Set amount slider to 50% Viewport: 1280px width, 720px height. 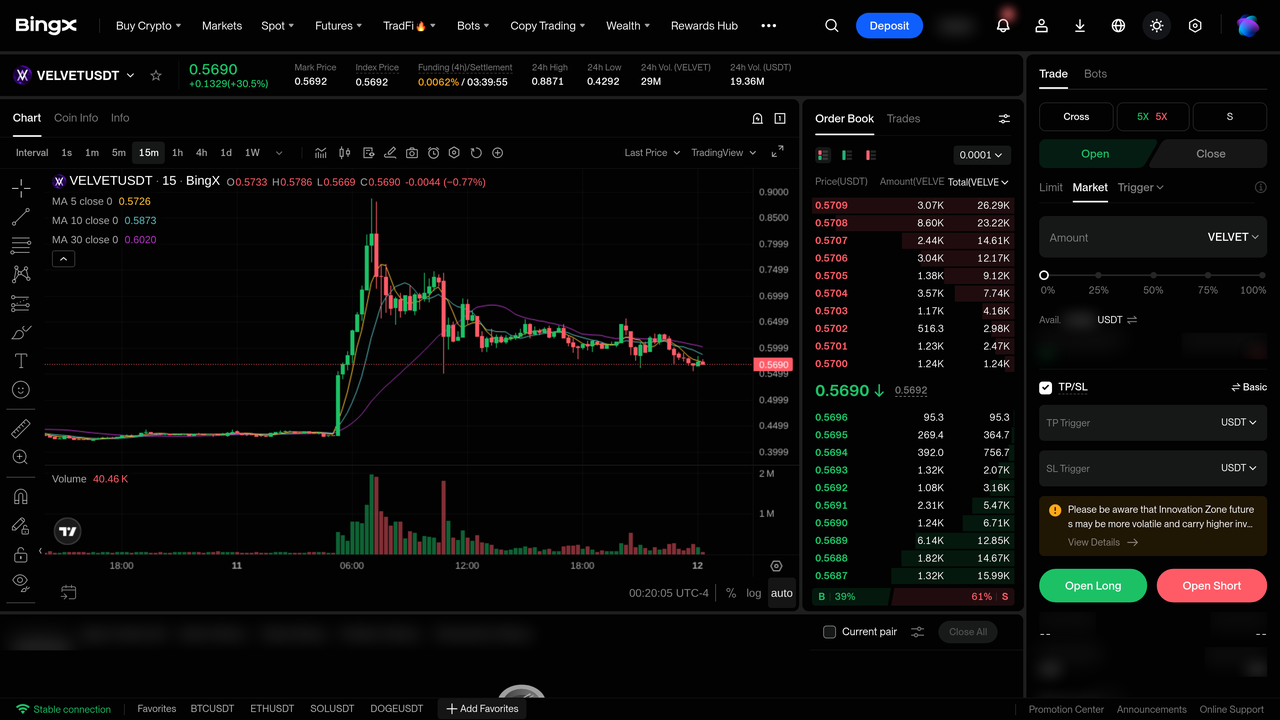click(1153, 275)
